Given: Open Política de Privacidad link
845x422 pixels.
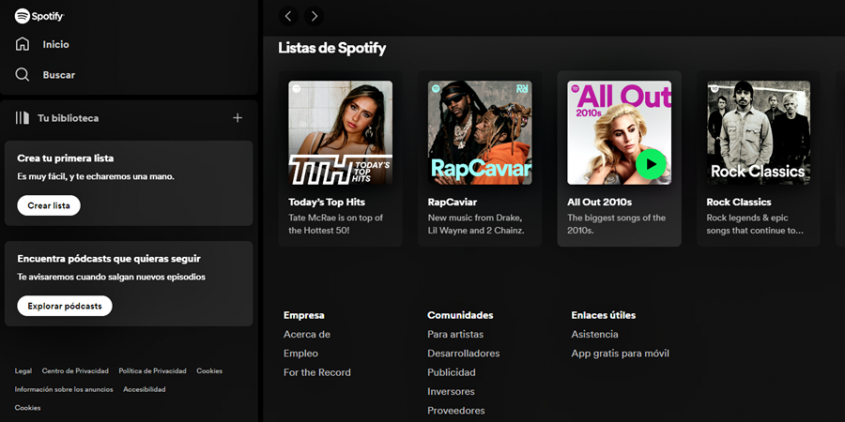Looking at the screenshot, I should coord(153,371).
